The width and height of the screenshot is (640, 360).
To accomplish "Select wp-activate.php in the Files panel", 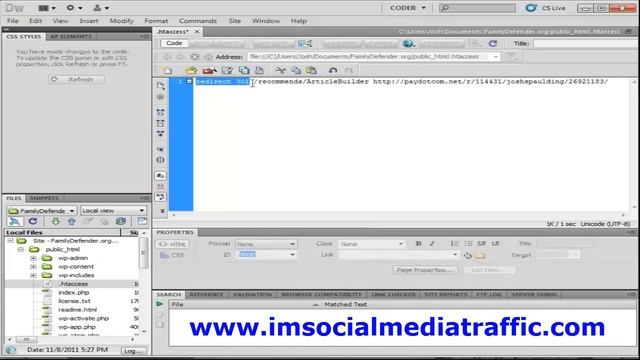I will click(84, 318).
